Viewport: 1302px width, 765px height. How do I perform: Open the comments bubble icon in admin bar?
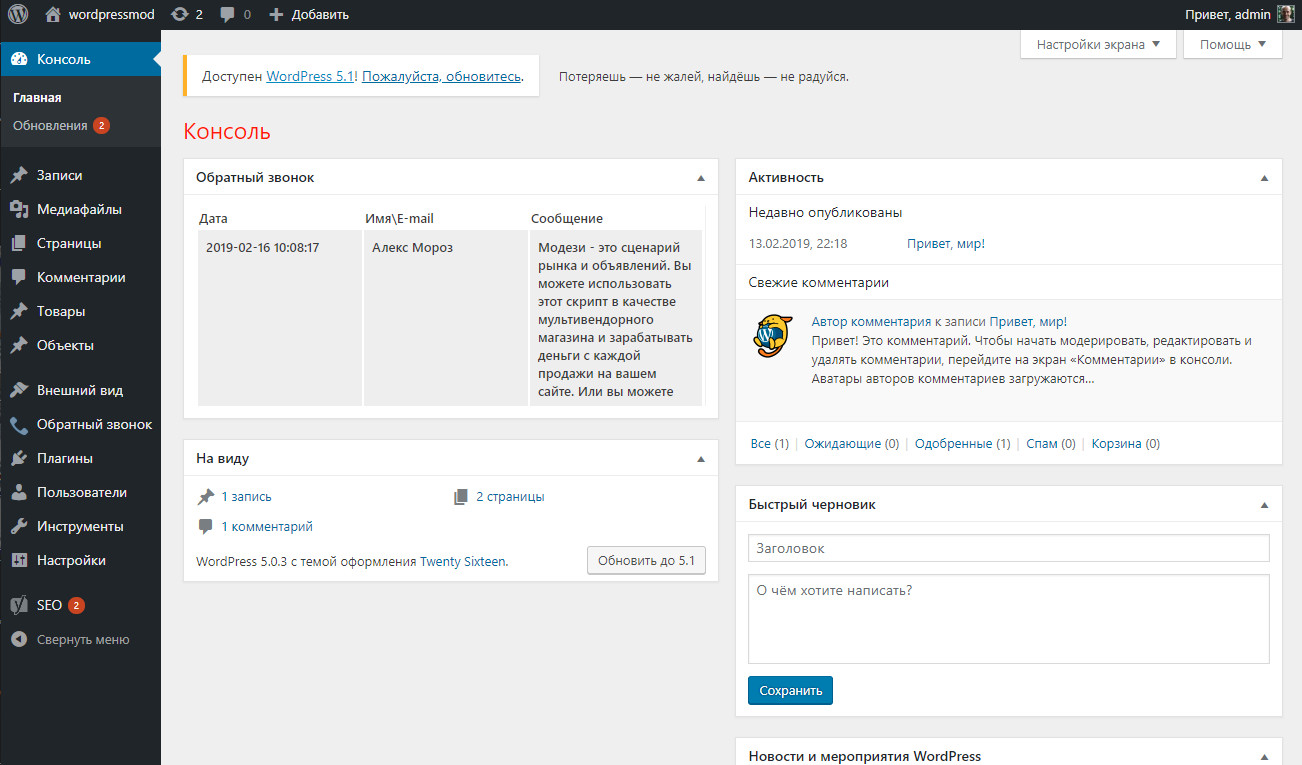(x=228, y=14)
